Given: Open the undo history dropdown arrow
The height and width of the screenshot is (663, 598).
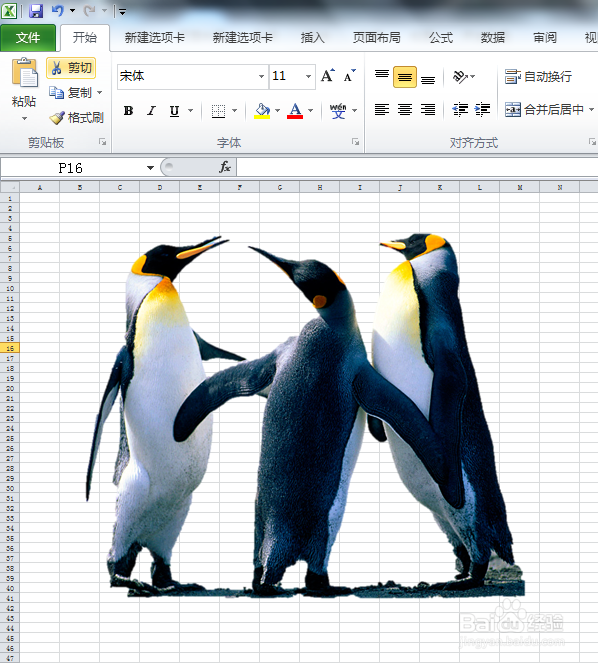Looking at the screenshot, I should (x=72, y=11).
